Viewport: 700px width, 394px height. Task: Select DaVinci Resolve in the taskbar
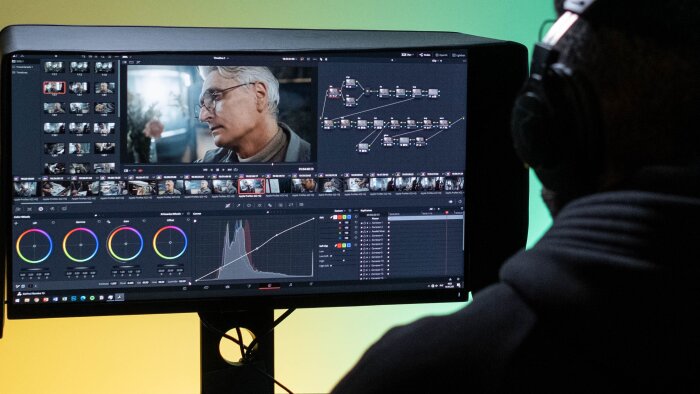click(x=120, y=297)
